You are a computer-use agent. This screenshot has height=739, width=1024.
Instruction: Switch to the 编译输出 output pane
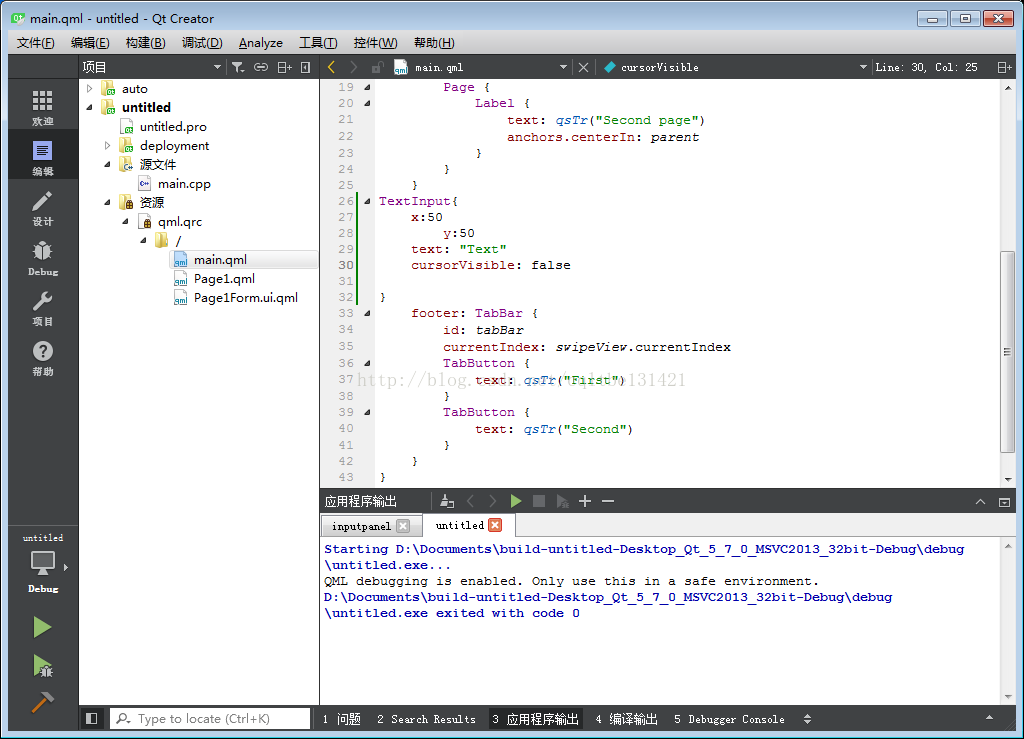point(627,719)
